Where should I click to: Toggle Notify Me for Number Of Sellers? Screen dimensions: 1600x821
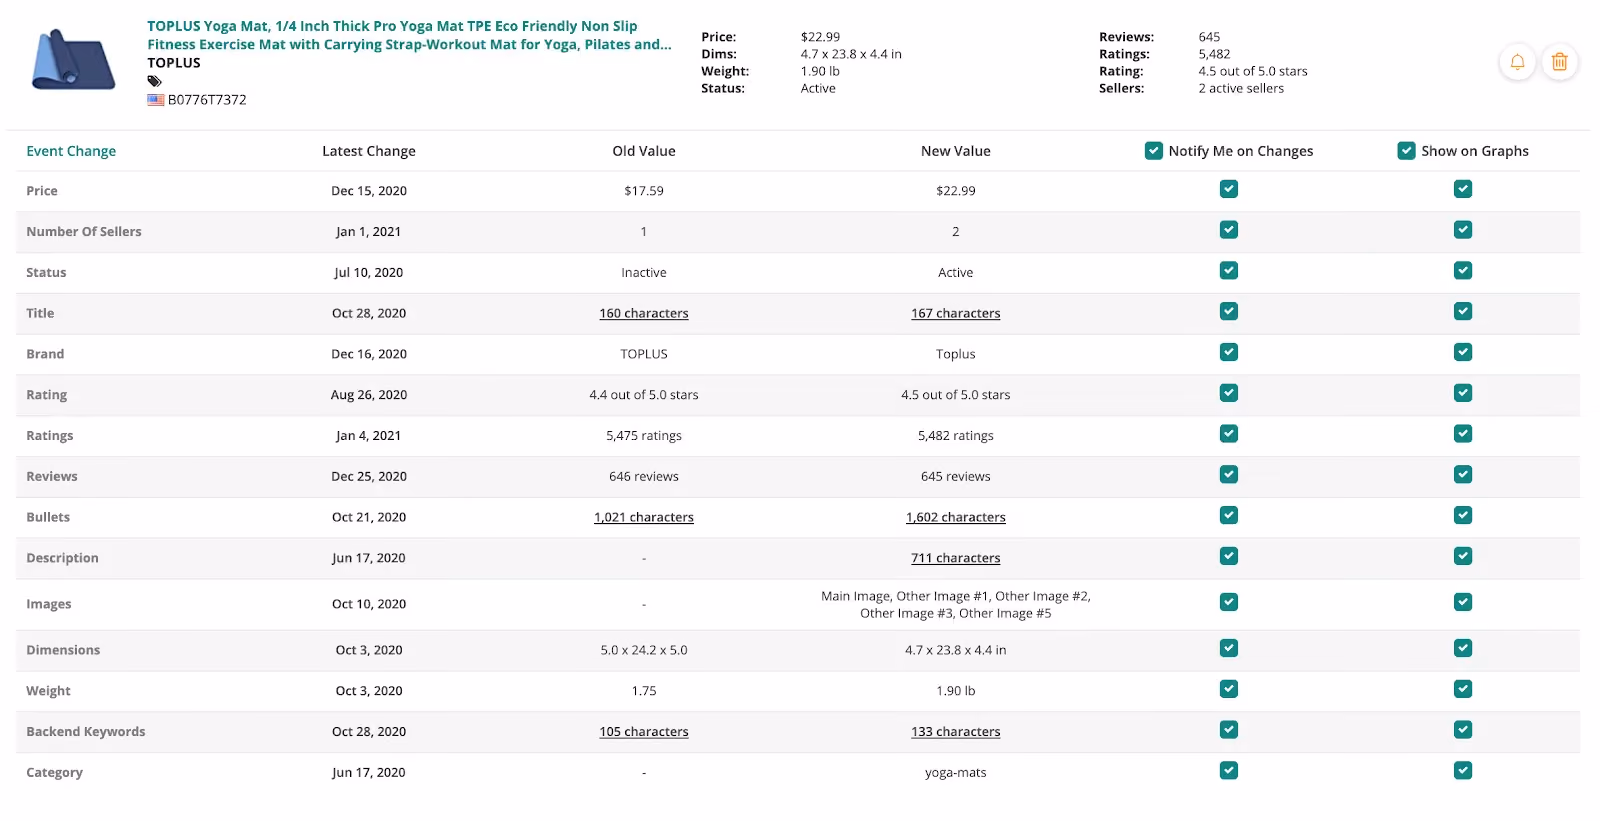point(1229,230)
